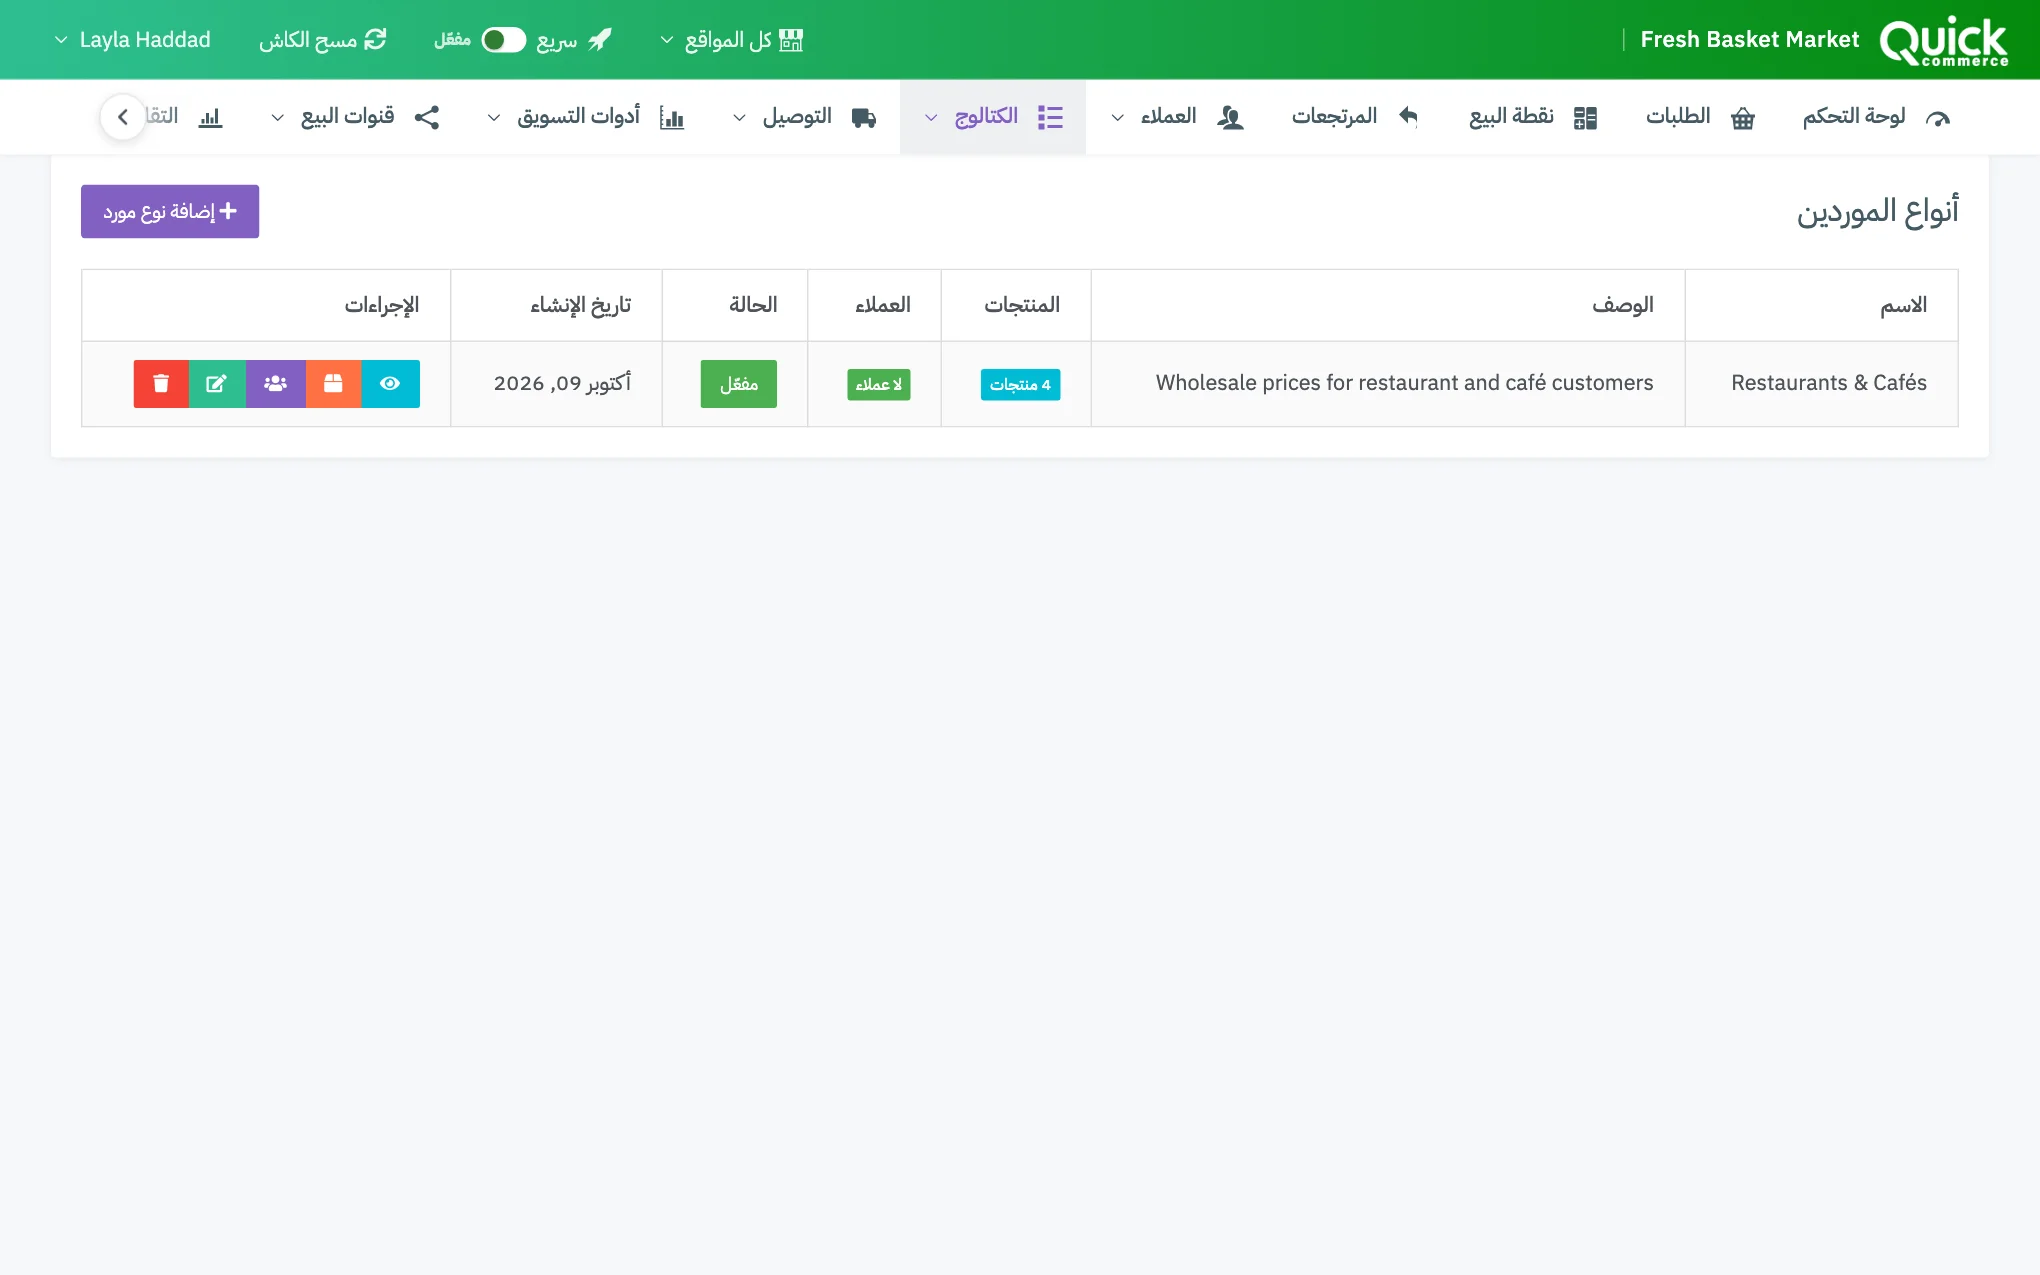
Task: Open قنوات البيع sales channels menu
Action: [355, 117]
